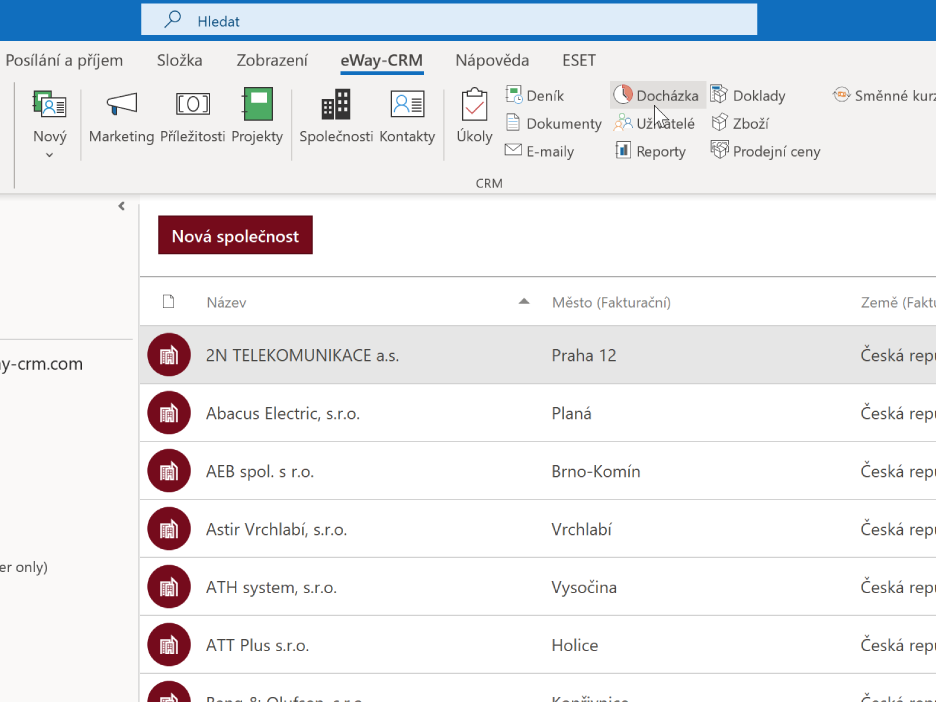Screen dimensions: 936x702
Task: Click the Planá city cell
Action: 571,414
